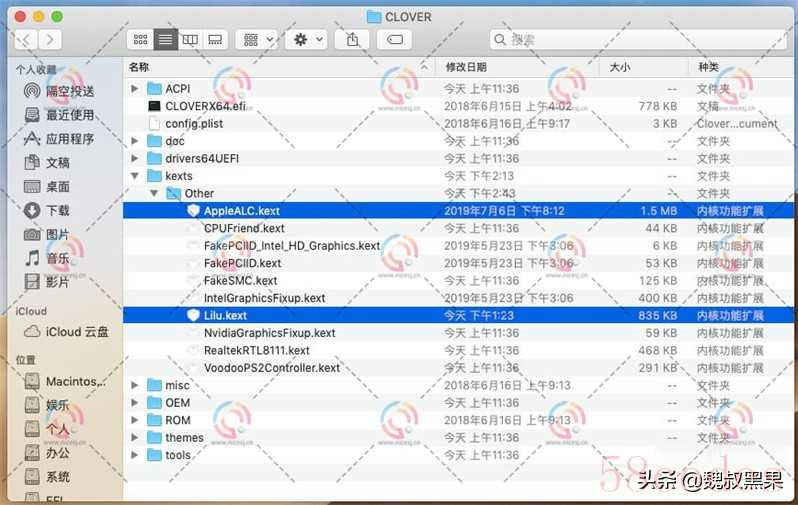The height and width of the screenshot is (505, 798).
Task: Collapse the Other folder
Action: [154, 193]
